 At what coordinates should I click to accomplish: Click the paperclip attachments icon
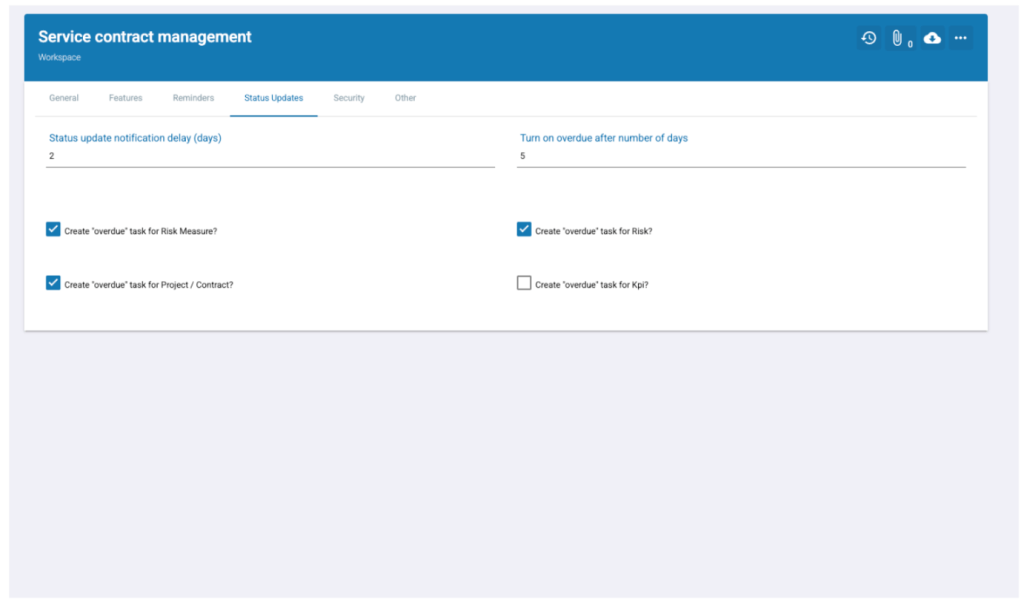point(898,38)
